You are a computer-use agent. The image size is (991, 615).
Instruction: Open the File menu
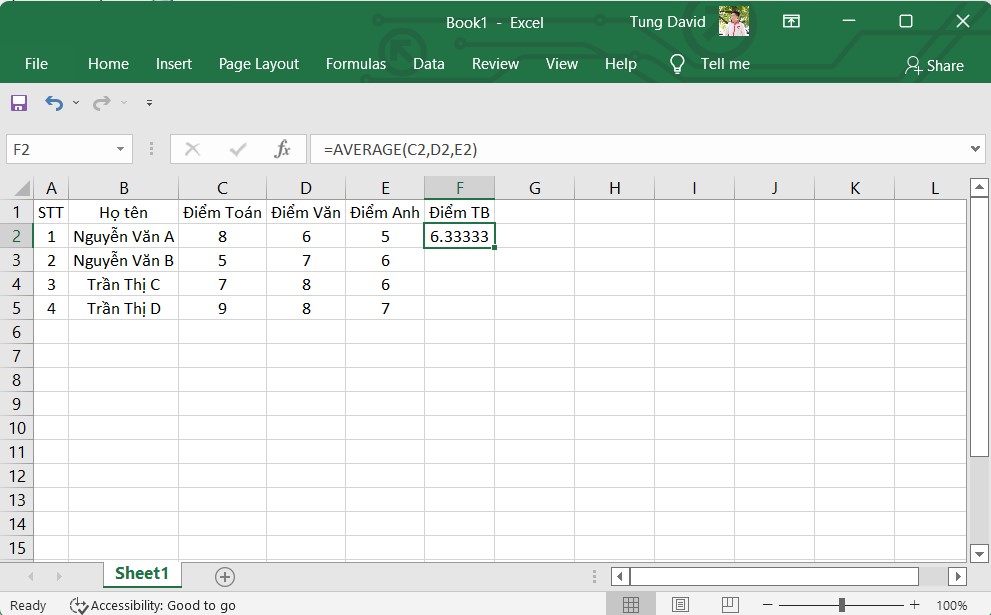pyautogui.click(x=36, y=64)
